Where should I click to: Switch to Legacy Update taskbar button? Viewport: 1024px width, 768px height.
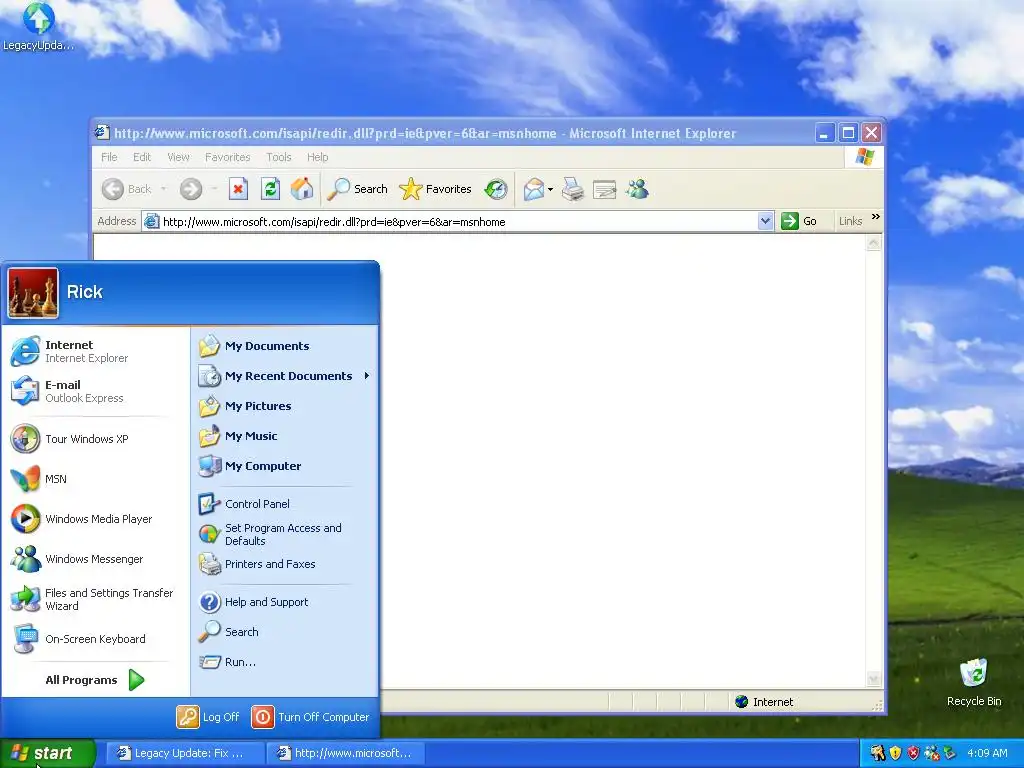[185, 754]
